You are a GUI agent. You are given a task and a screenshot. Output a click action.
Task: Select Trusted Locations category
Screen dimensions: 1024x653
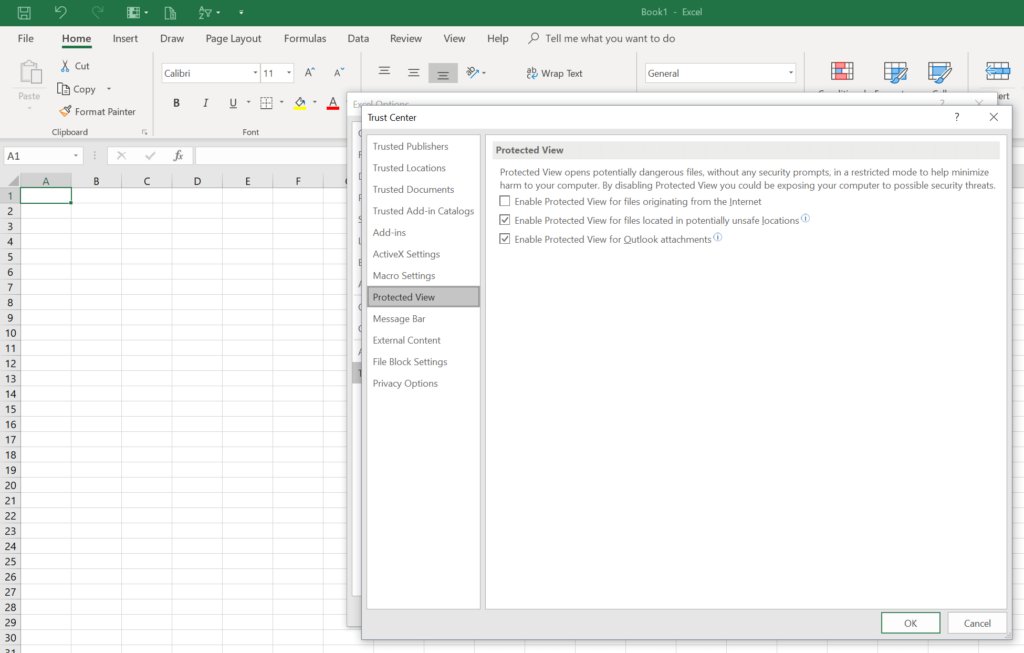pos(423,168)
